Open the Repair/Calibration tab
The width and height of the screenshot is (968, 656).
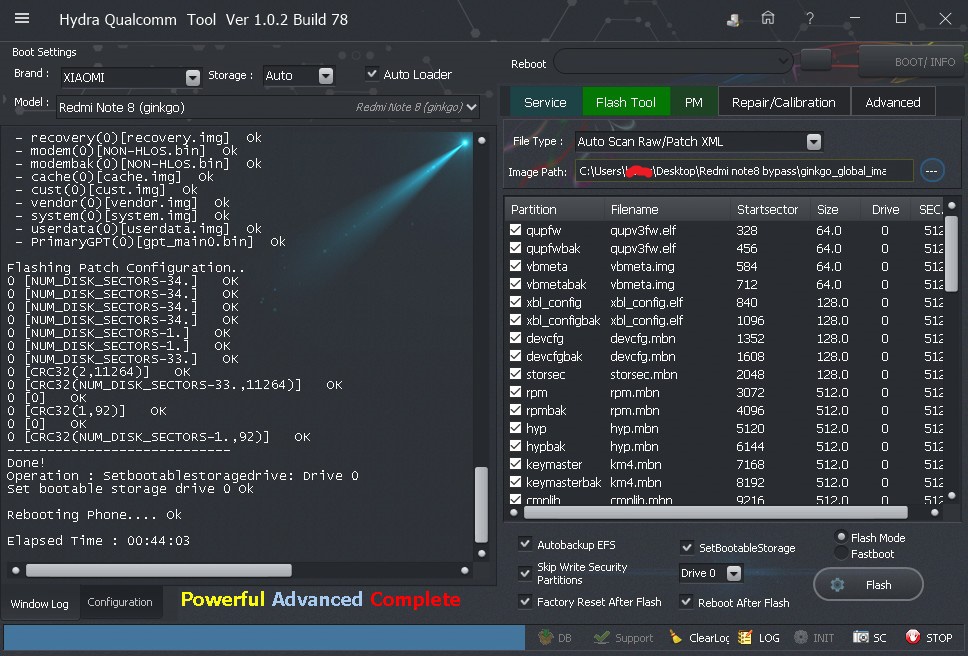click(783, 102)
